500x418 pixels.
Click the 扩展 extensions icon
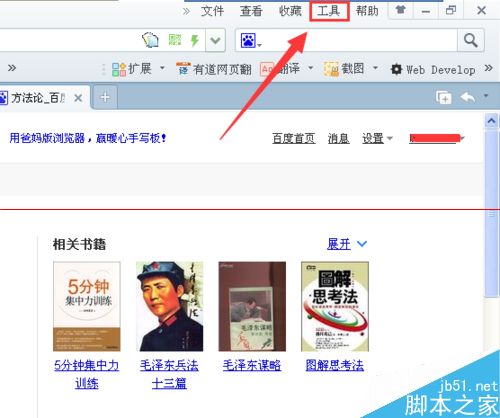119,69
